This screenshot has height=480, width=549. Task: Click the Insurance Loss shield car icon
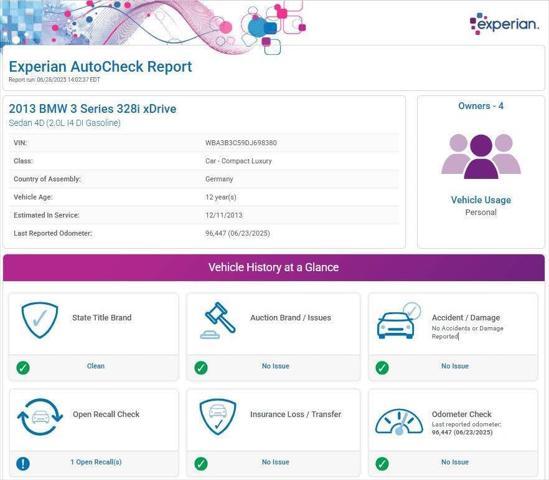tap(218, 417)
